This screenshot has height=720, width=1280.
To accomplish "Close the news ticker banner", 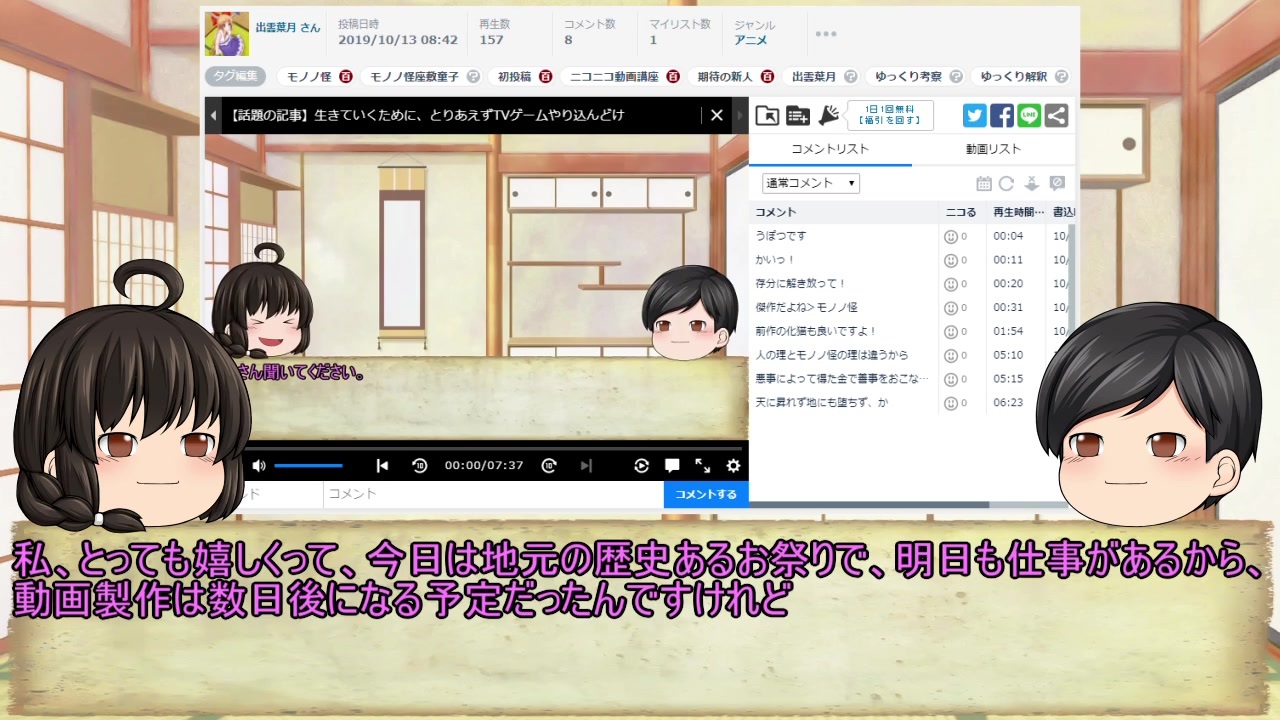I will pyautogui.click(x=716, y=115).
